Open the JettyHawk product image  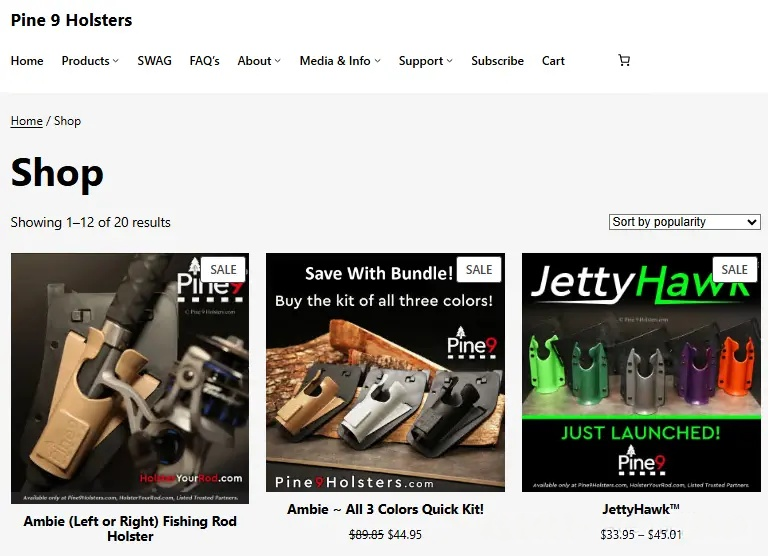pyautogui.click(x=640, y=372)
